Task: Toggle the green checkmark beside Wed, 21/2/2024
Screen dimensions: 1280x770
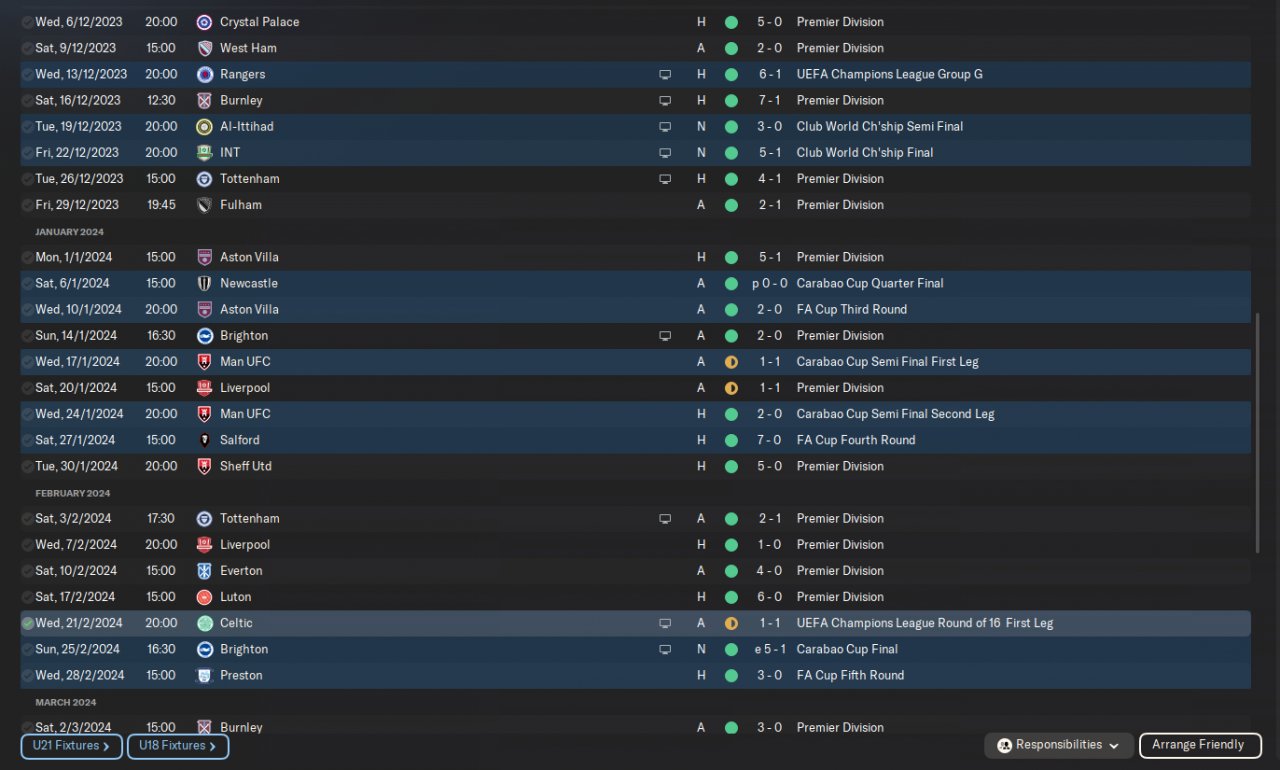Action: (27, 624)
